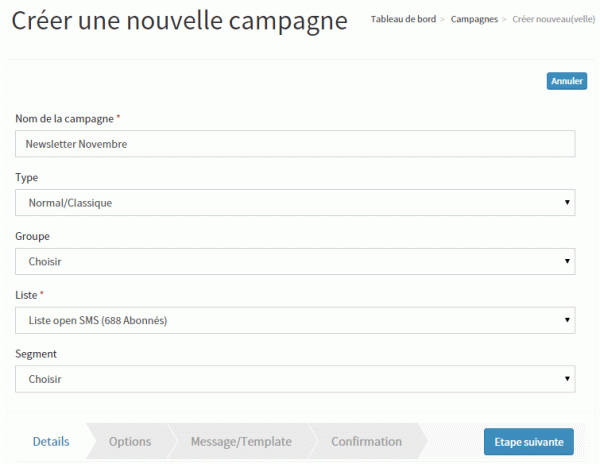Open the Liste dropdown with Liste open SMS

click(x=295, y=321)
